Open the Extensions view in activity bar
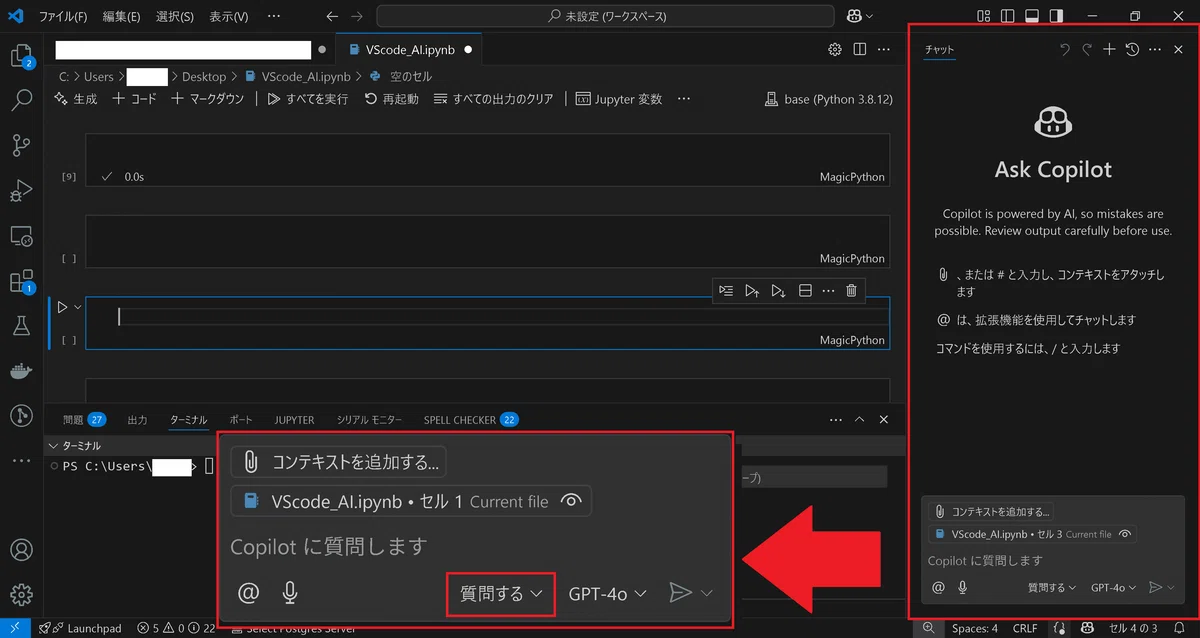The height and width of the screenshot is (638, 1200). pos(21,281)
